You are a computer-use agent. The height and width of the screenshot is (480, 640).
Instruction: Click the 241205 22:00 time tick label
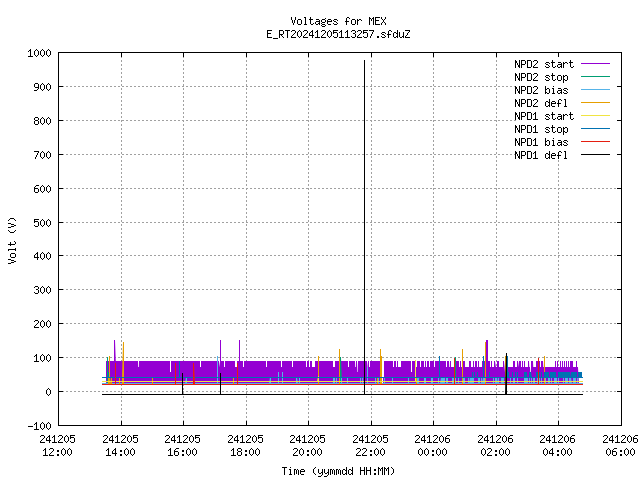(x=370, y=446)
